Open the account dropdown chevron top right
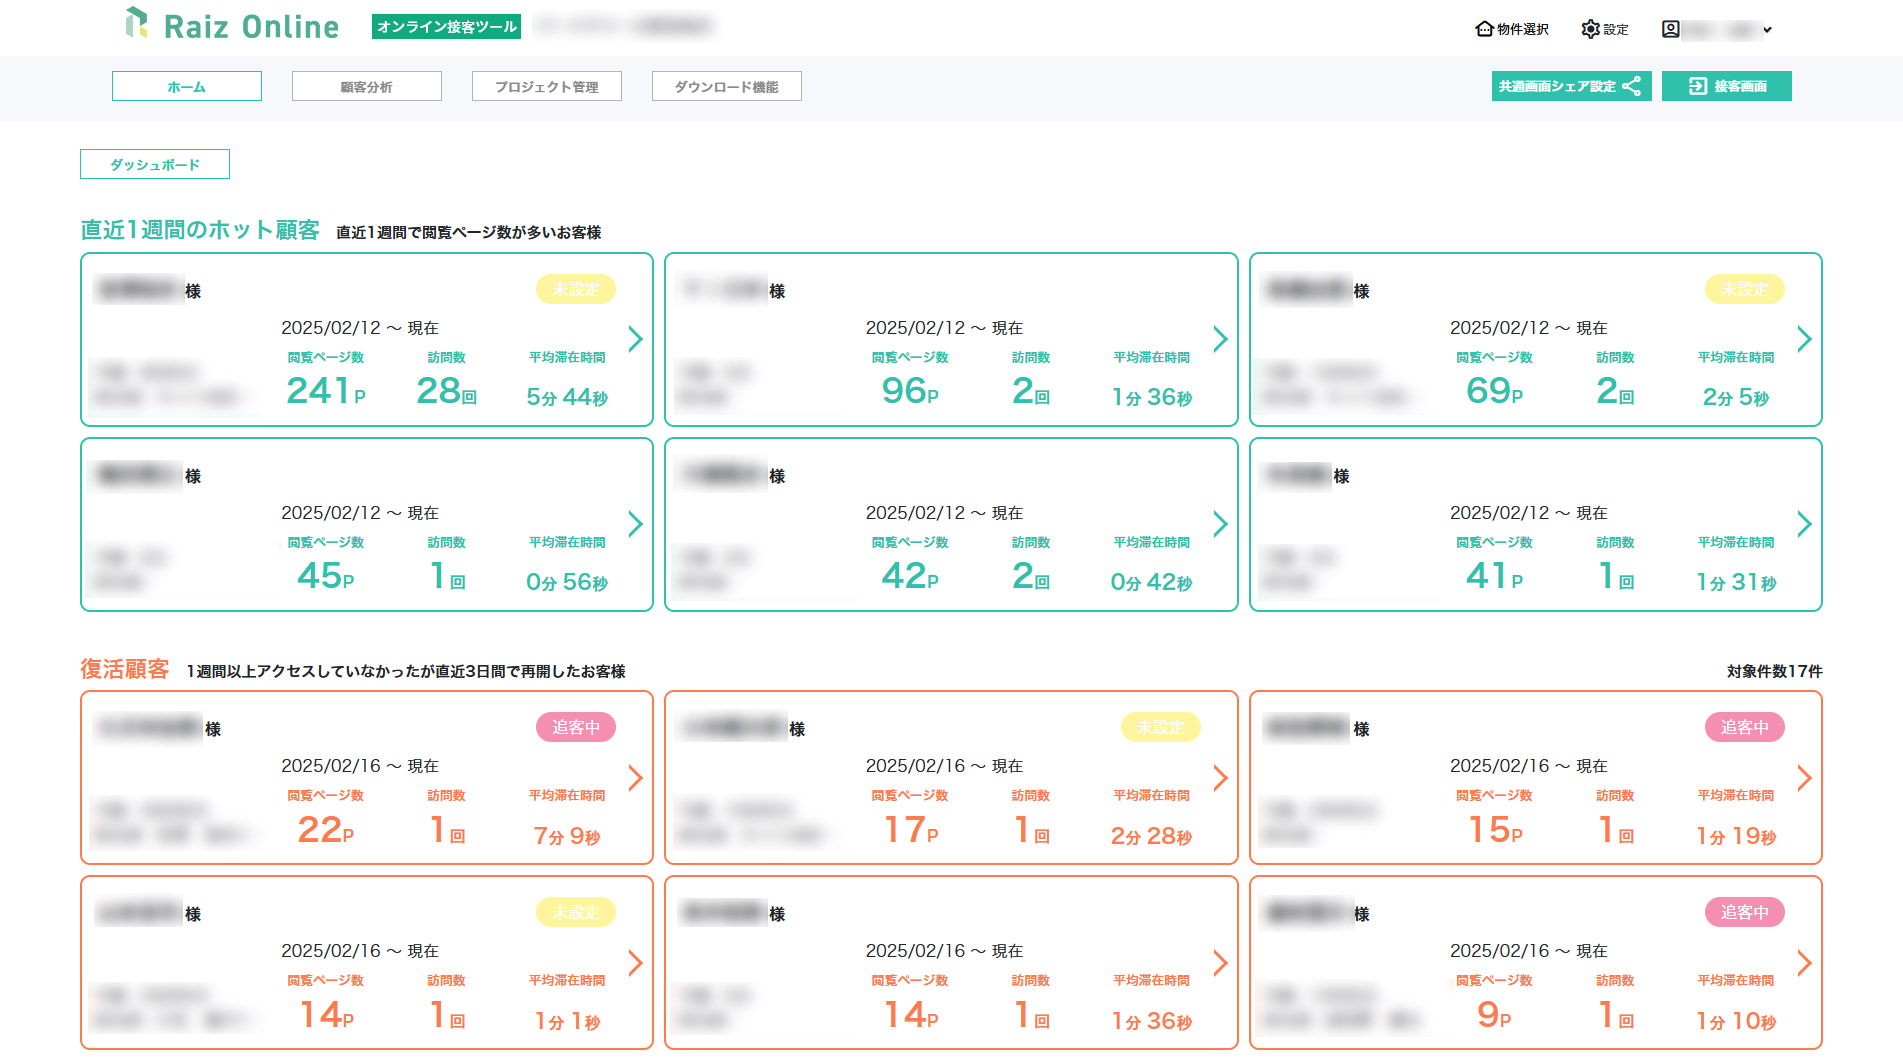Image resolution: width=1903 pixels, height=1064 pixels. point(1768,29)
